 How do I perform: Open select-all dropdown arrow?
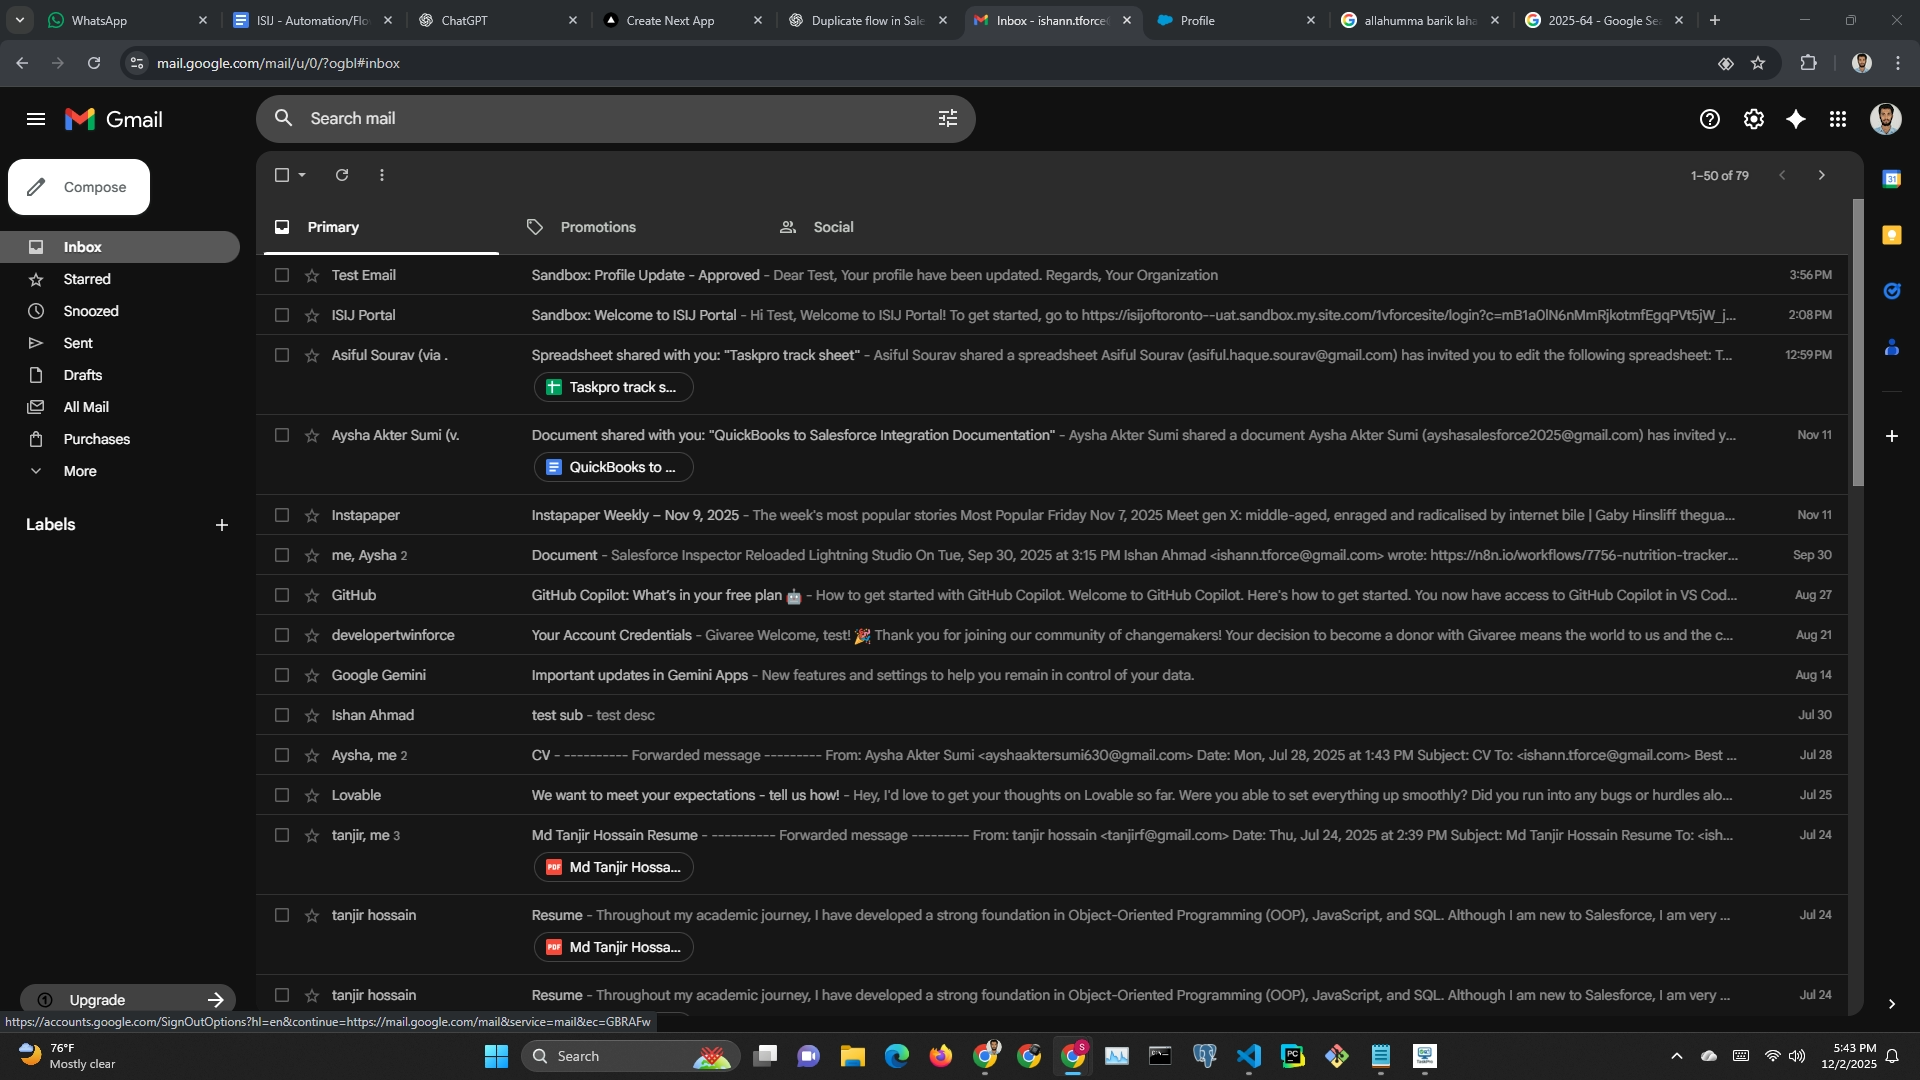pos(302,175)
